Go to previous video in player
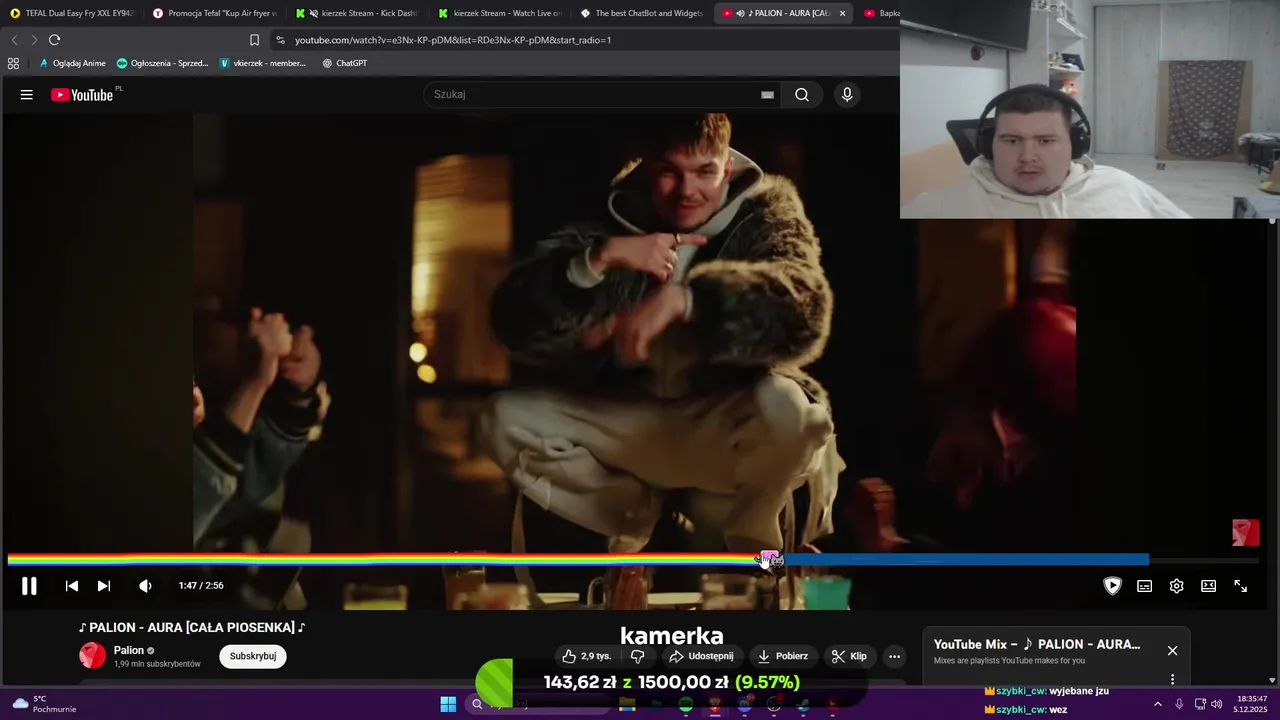 coord(72,586)
